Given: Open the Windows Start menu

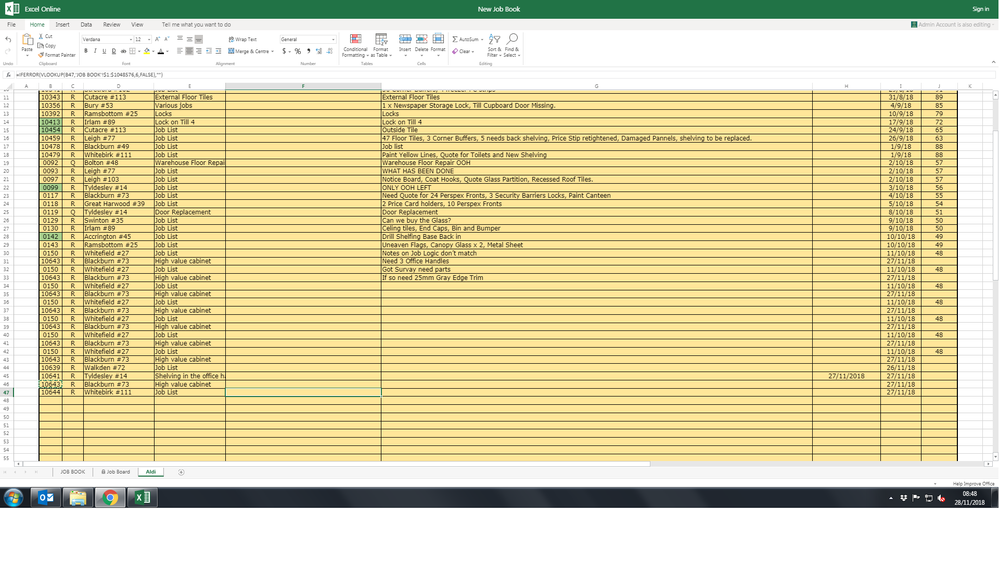Looking at the screenshot, I should click(x=13, y=498).
